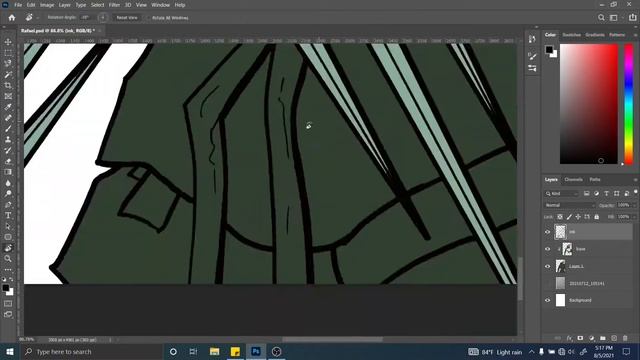Create a new group folder icon

602,338
